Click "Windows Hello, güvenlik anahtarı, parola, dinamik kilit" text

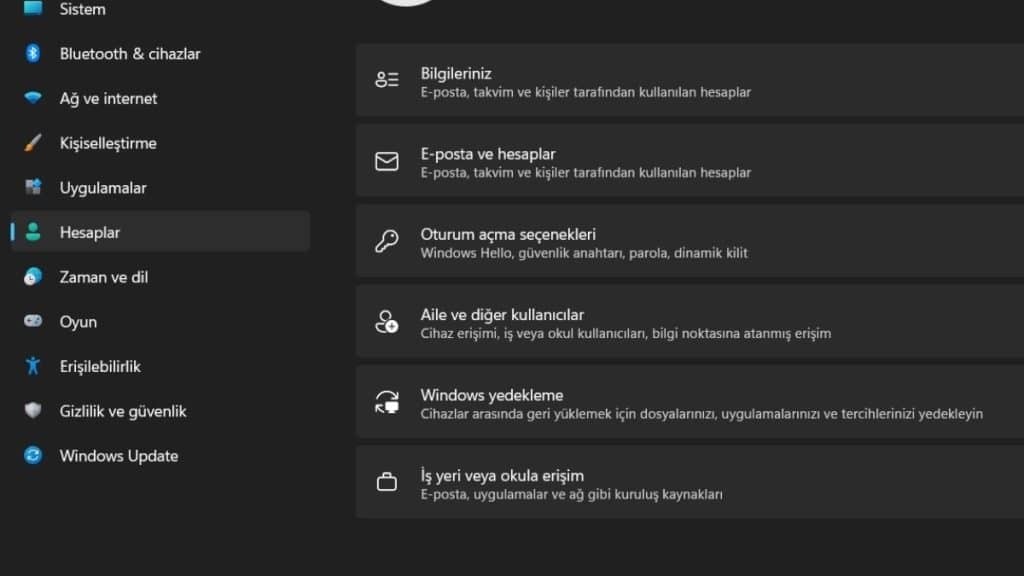[x=584, y=253]
